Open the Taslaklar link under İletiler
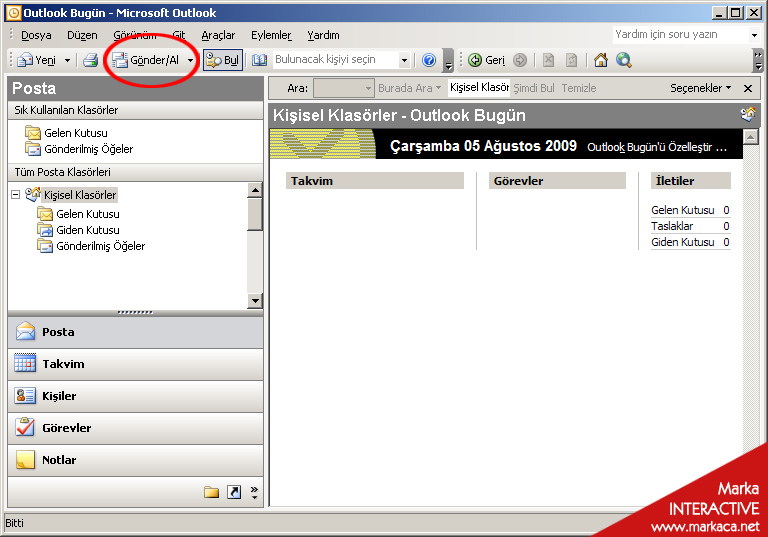Image resolution: width=768 pixels, height=537 pixels. pyautogui.click(x=672, y=226)
